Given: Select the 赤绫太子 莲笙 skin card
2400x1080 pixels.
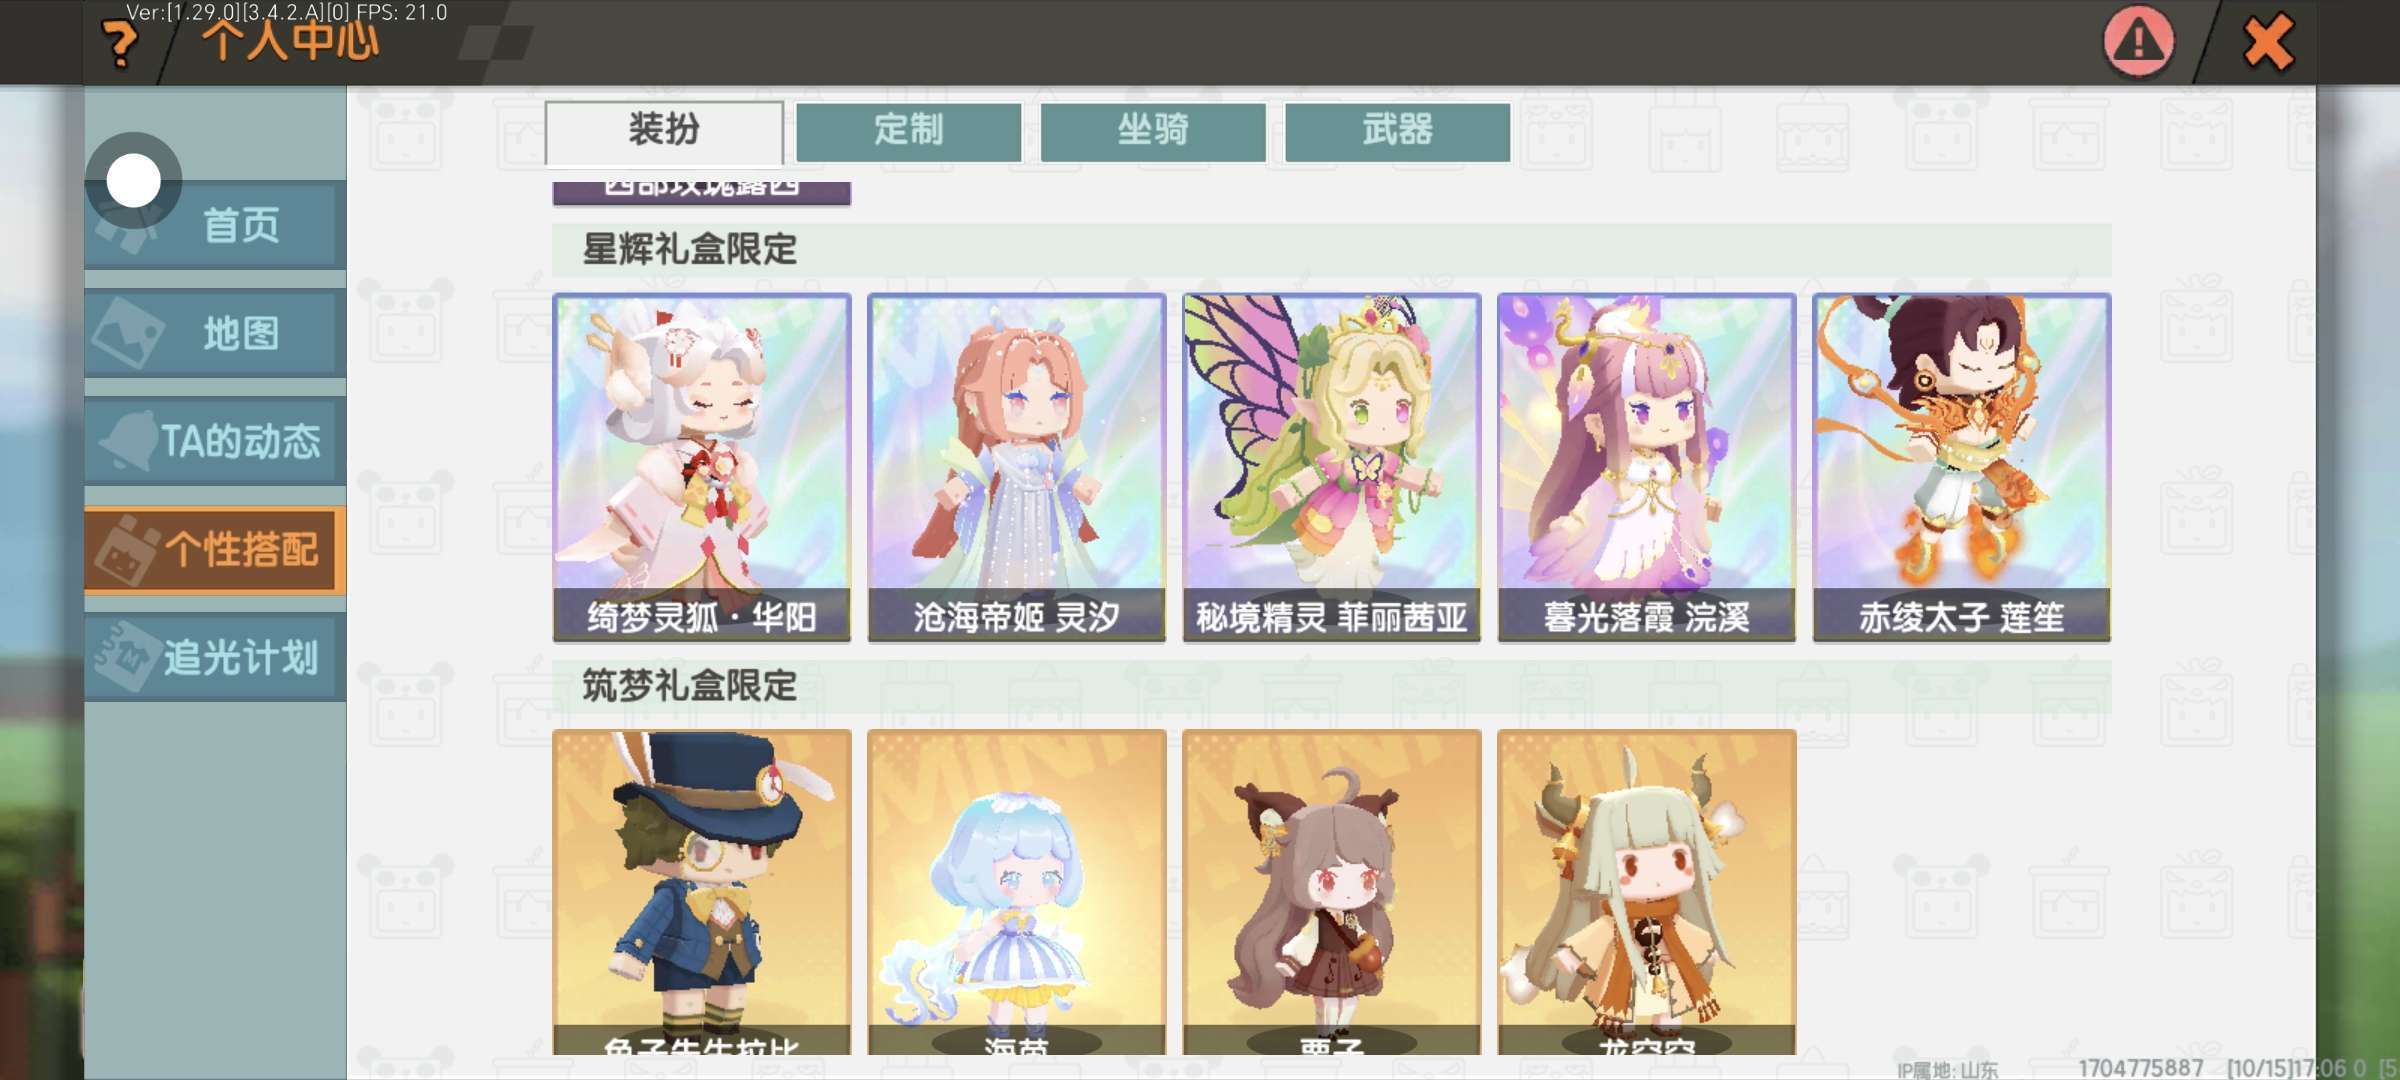Looking at the screenshot, I should pos(1962,467).
